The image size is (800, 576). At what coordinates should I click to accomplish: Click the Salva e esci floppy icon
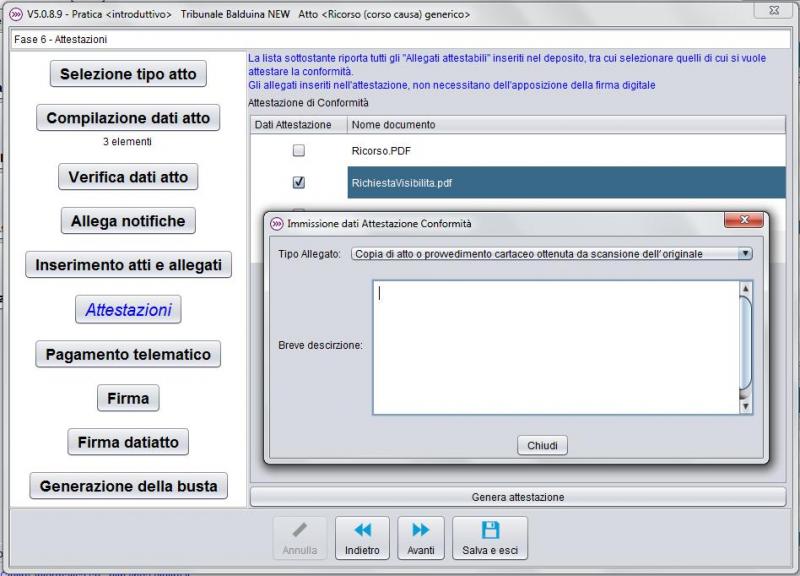489,539
